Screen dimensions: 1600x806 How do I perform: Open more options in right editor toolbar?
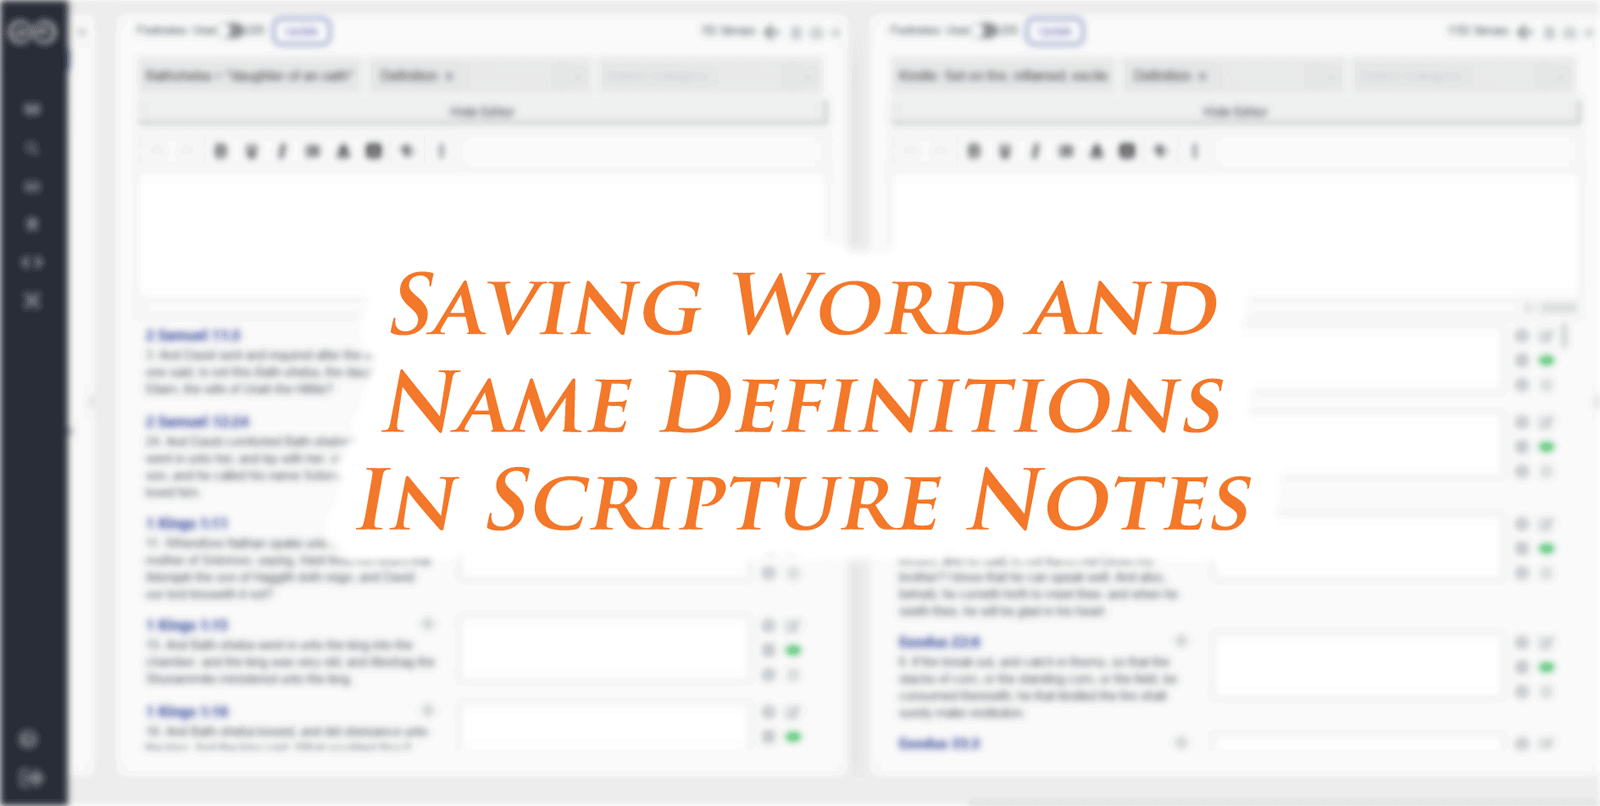1194,151
